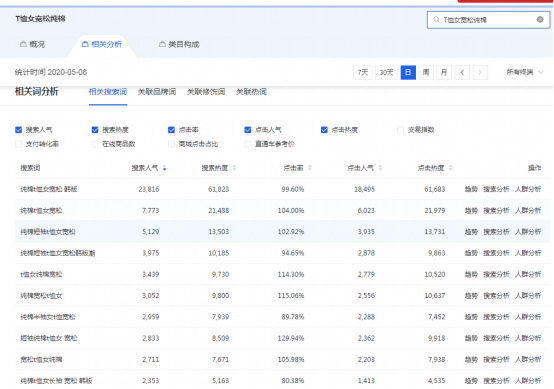Viewport: 554px width, 389px height.
Task: Select the 周 granularity button
Action: (426, 72)
